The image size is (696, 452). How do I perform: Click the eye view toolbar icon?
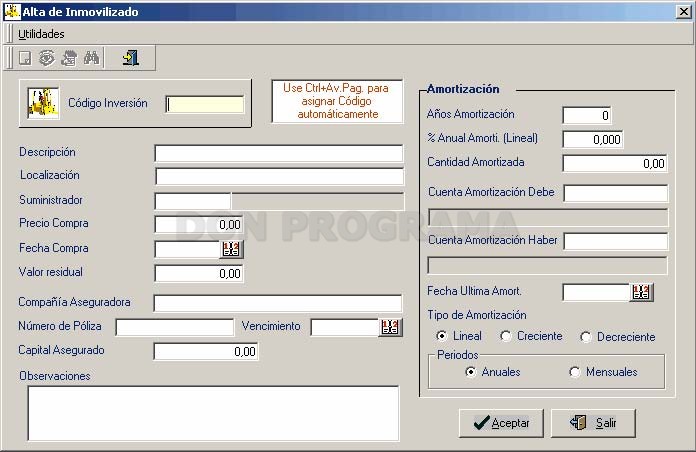(47, 58)
